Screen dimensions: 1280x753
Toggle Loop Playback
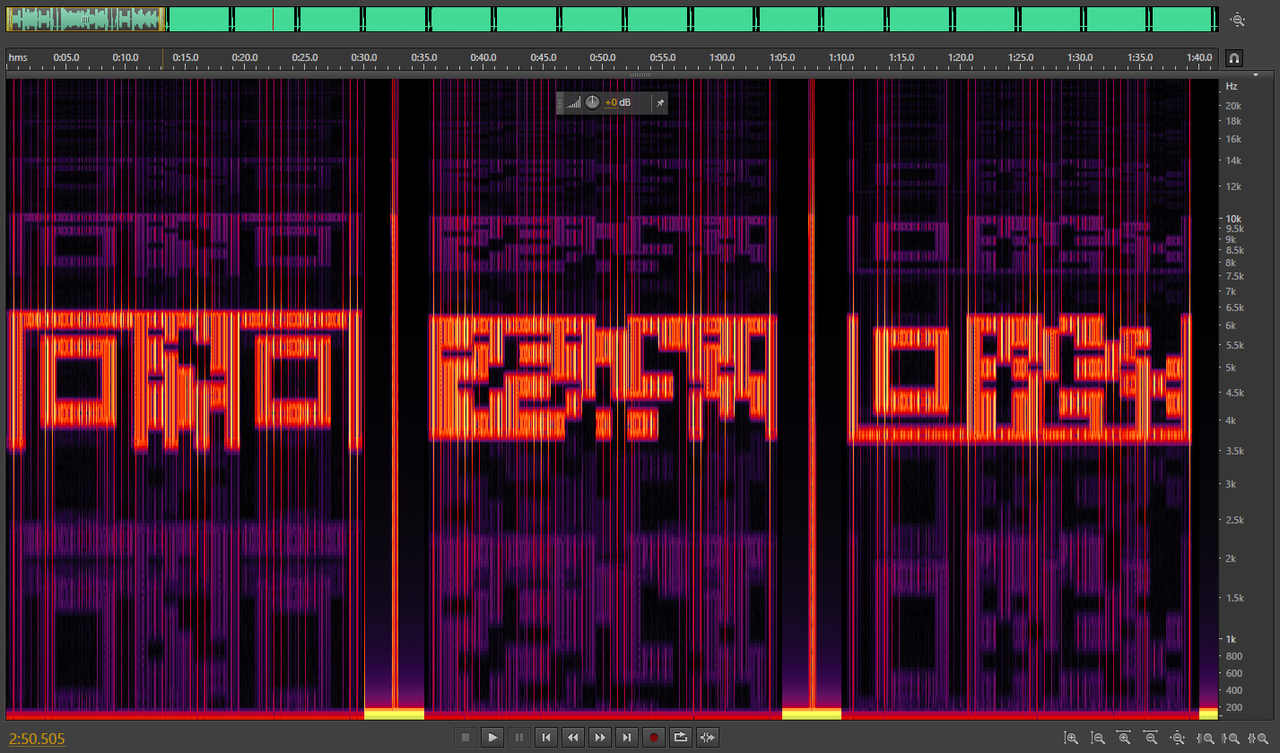pos(681,738)
